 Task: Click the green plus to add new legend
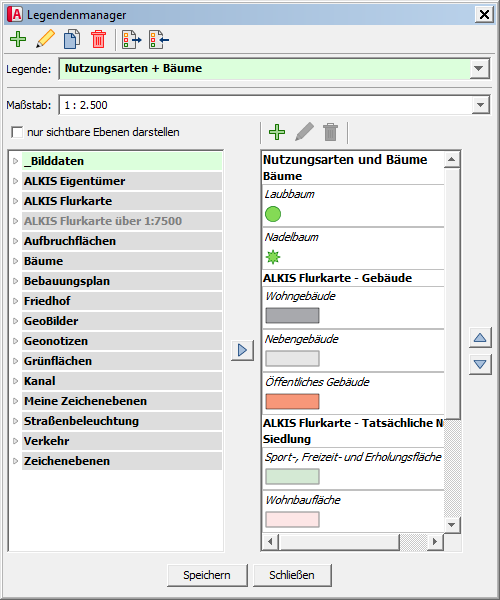click(18, 39)
